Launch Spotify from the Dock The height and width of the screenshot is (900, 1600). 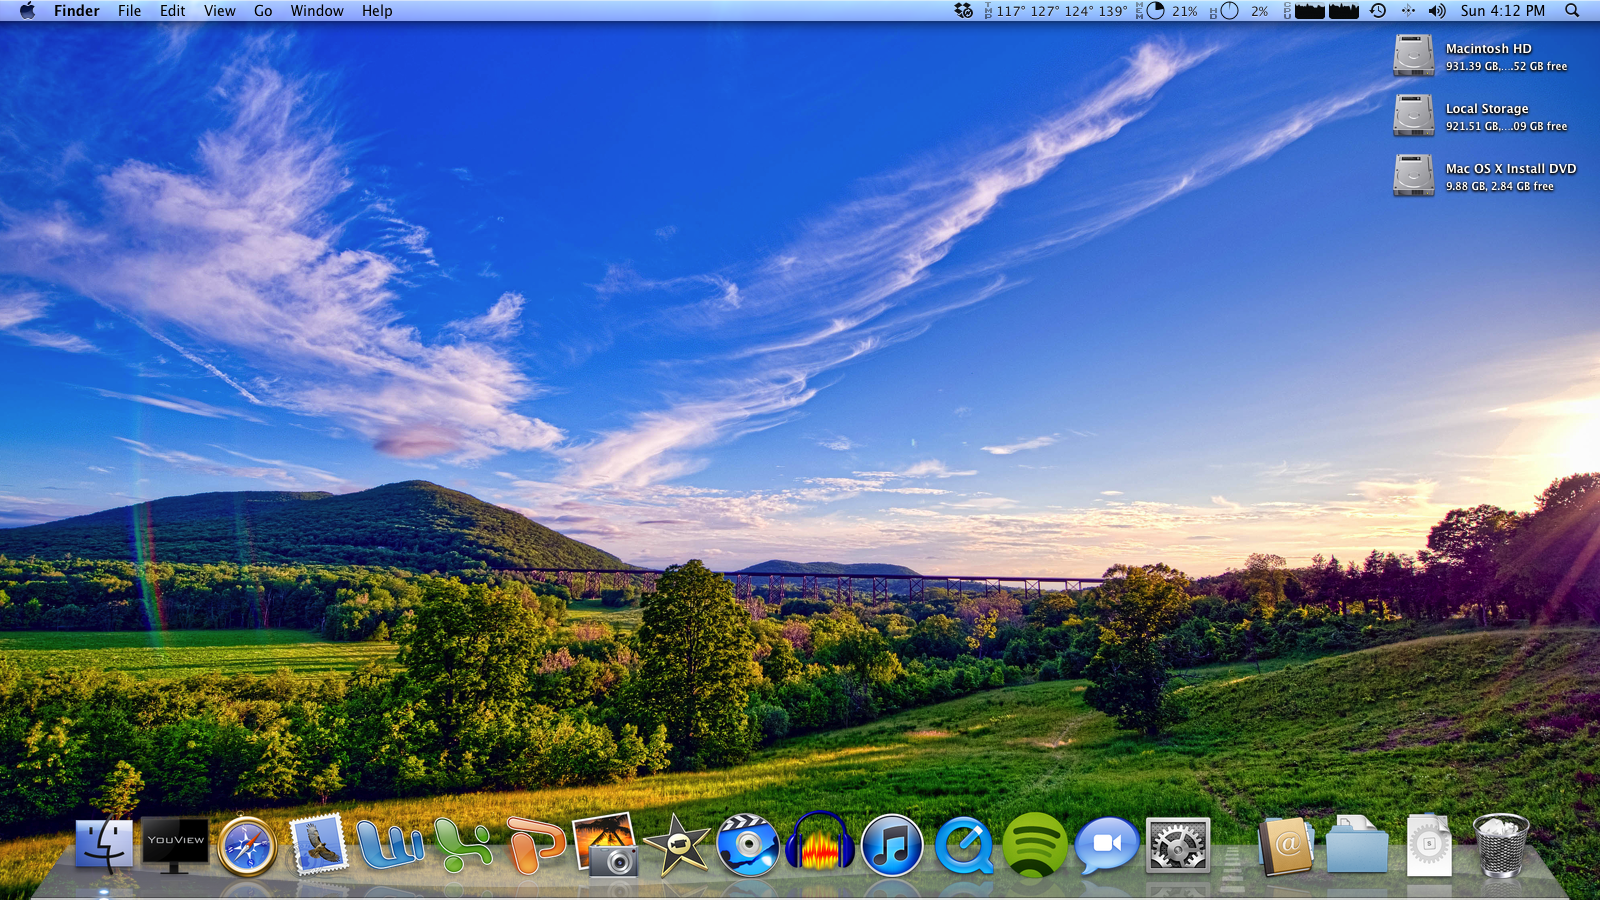1035,846
